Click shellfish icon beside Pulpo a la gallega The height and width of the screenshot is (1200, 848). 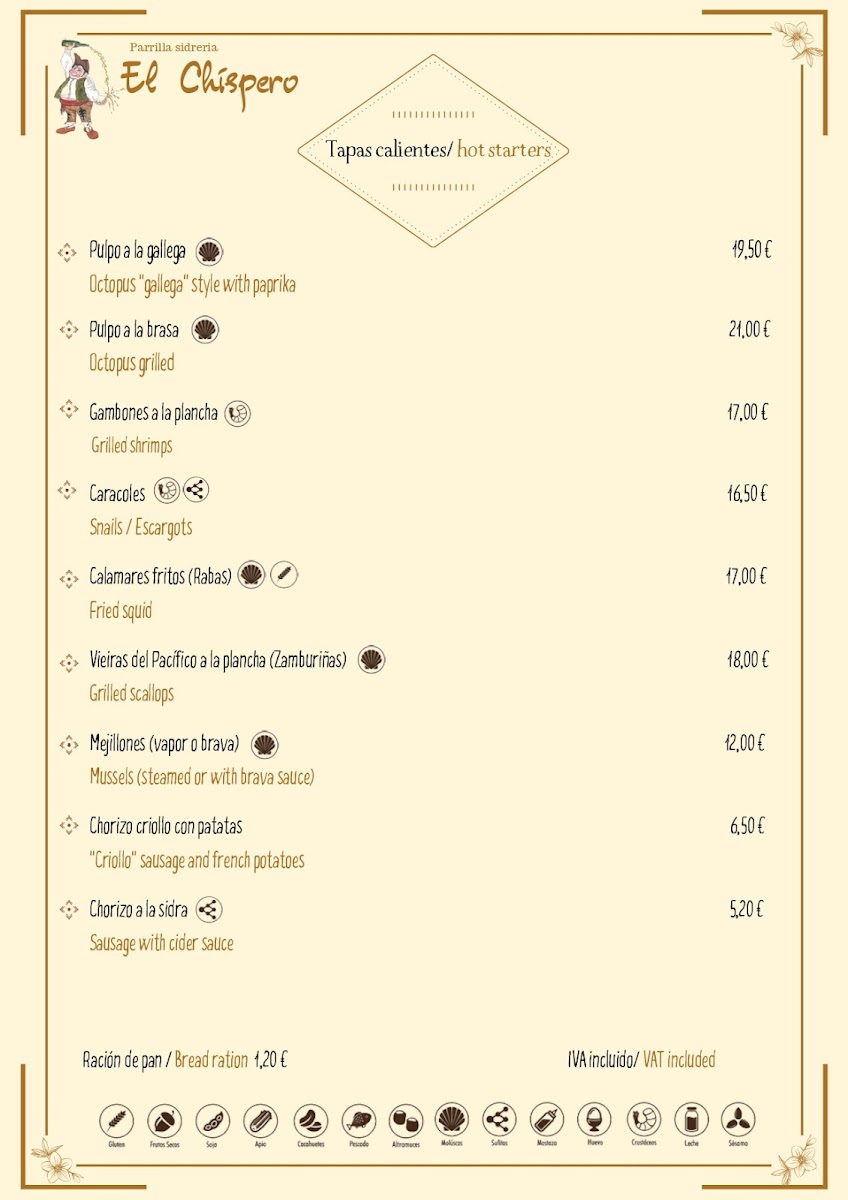click(x=210, y=251)
